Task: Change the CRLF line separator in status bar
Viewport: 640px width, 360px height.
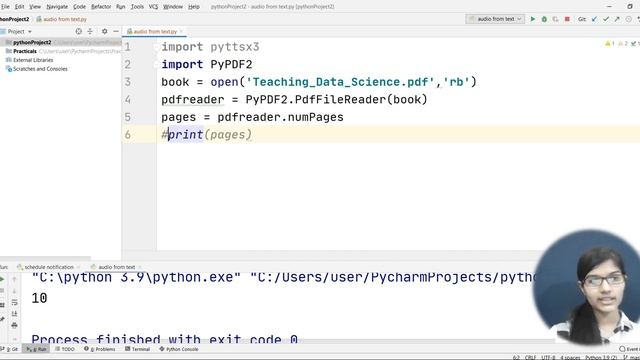Action: pyautogui.click(x=530, y=358)
